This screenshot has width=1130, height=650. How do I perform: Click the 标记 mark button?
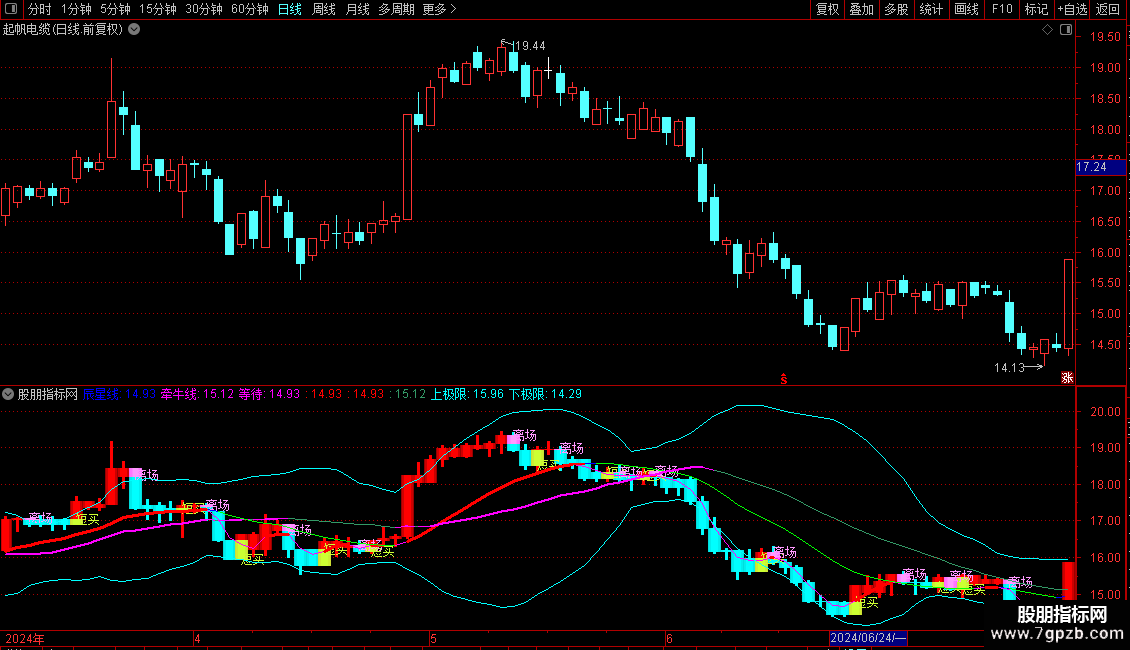(1036, 9)
